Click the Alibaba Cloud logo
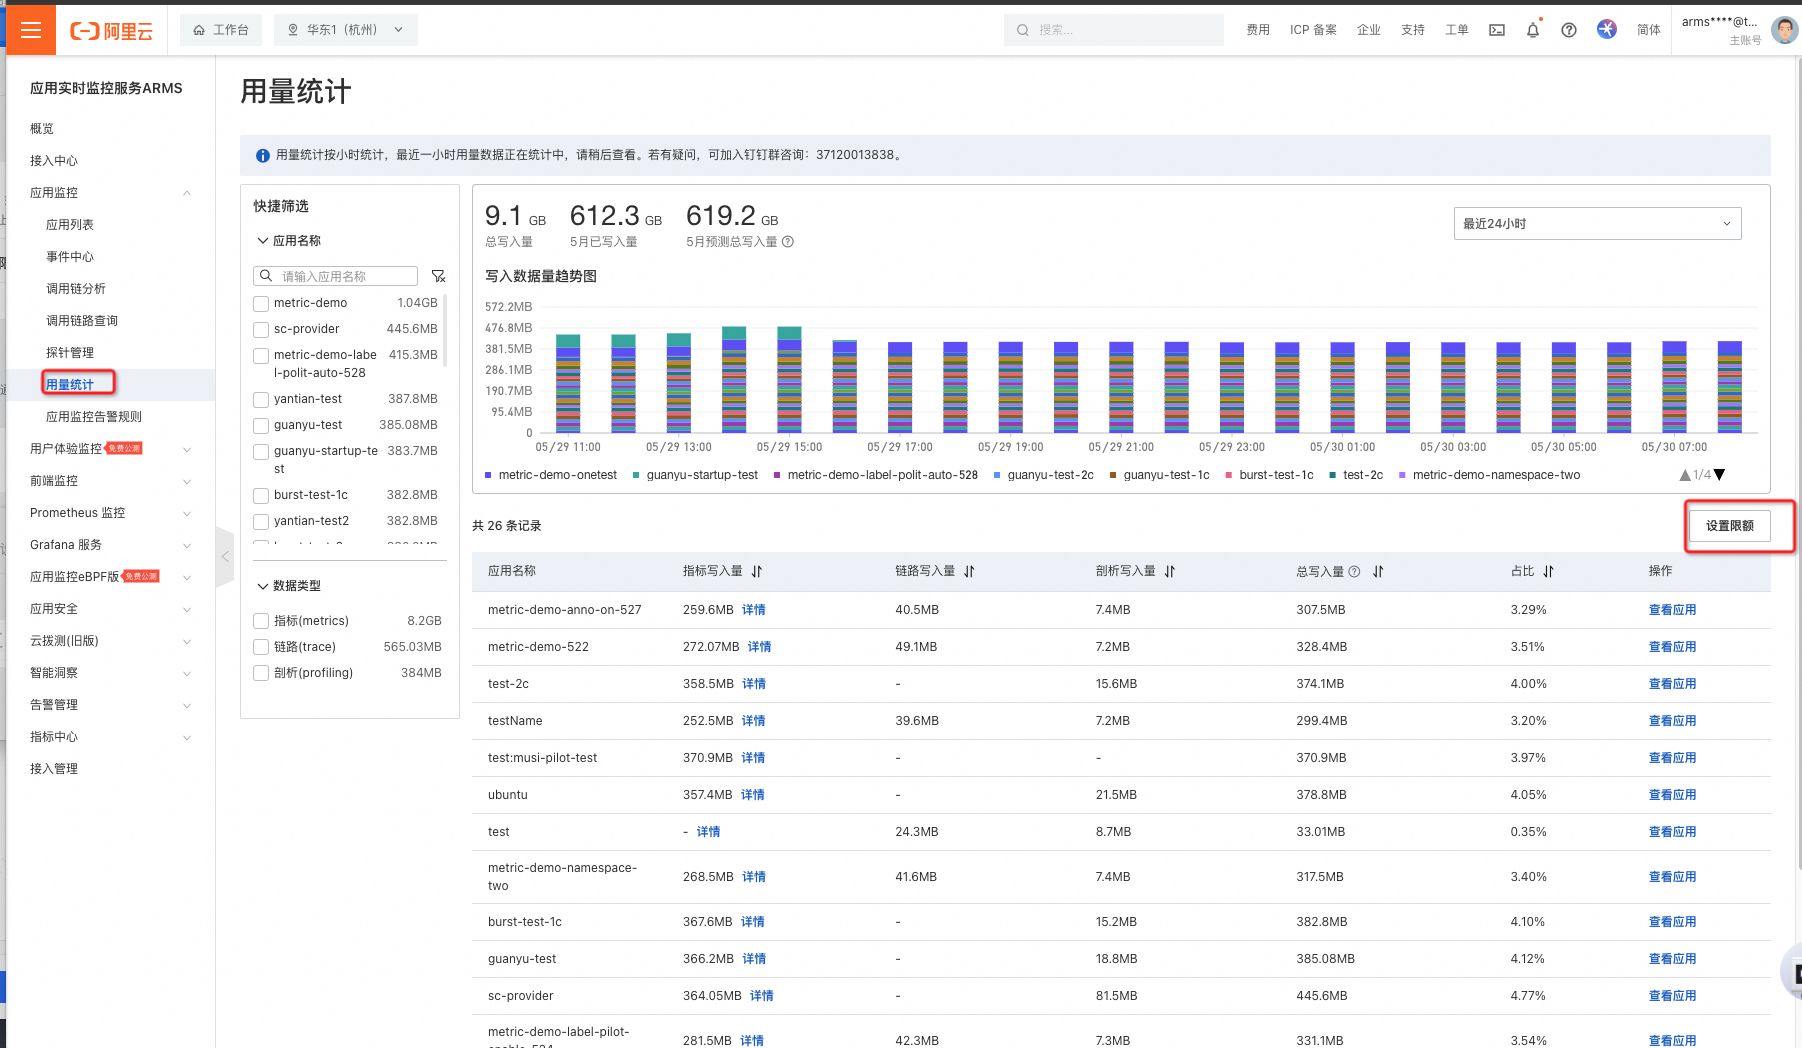 [x=111, y=31]
